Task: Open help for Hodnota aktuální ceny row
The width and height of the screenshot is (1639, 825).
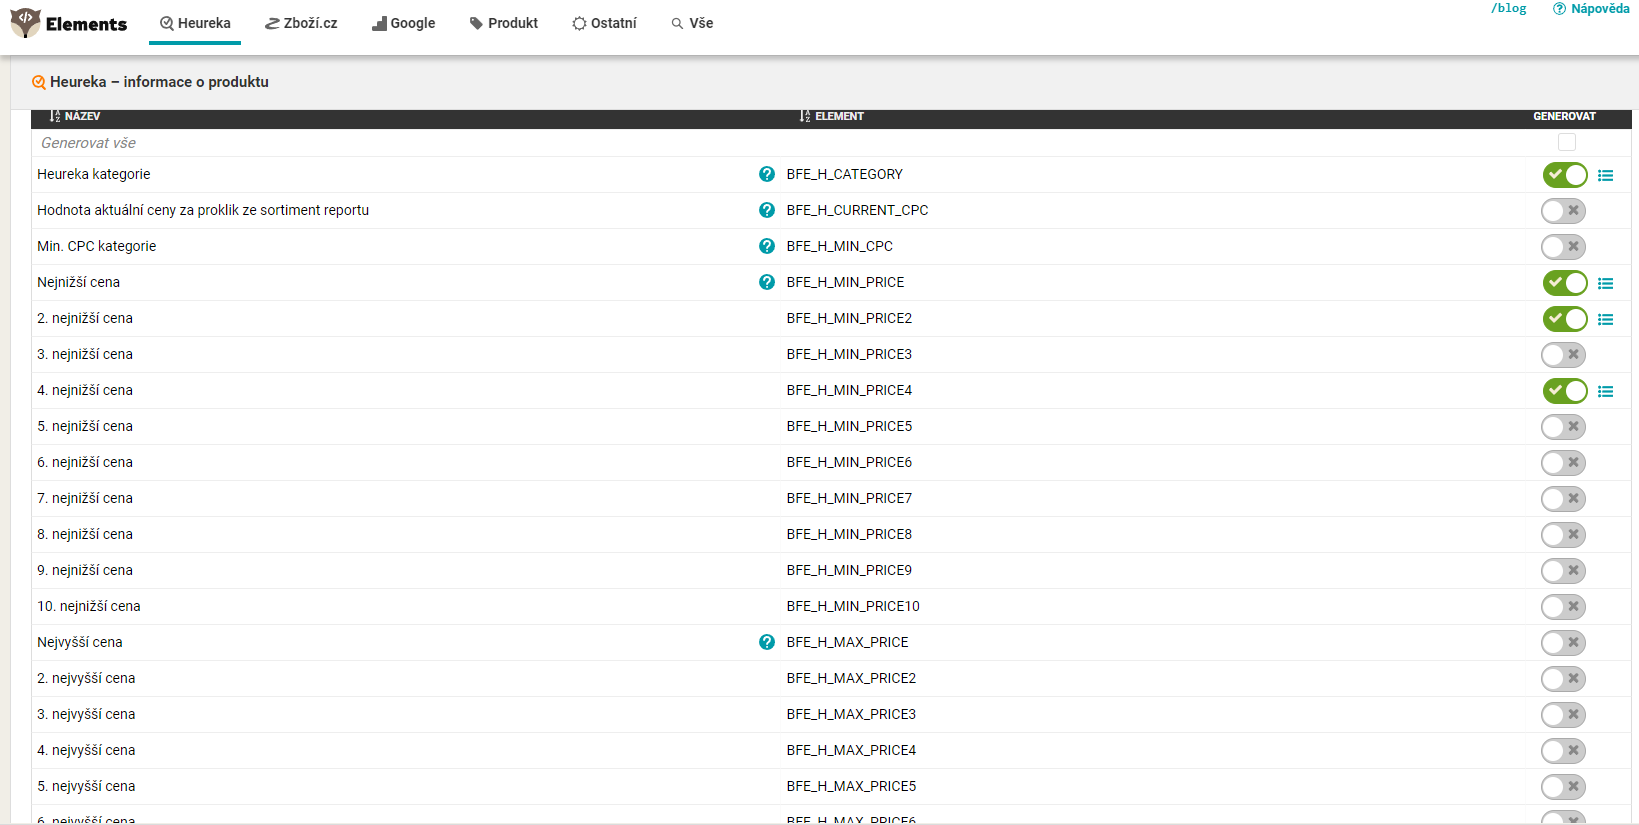Action: [x=767, y=210]
